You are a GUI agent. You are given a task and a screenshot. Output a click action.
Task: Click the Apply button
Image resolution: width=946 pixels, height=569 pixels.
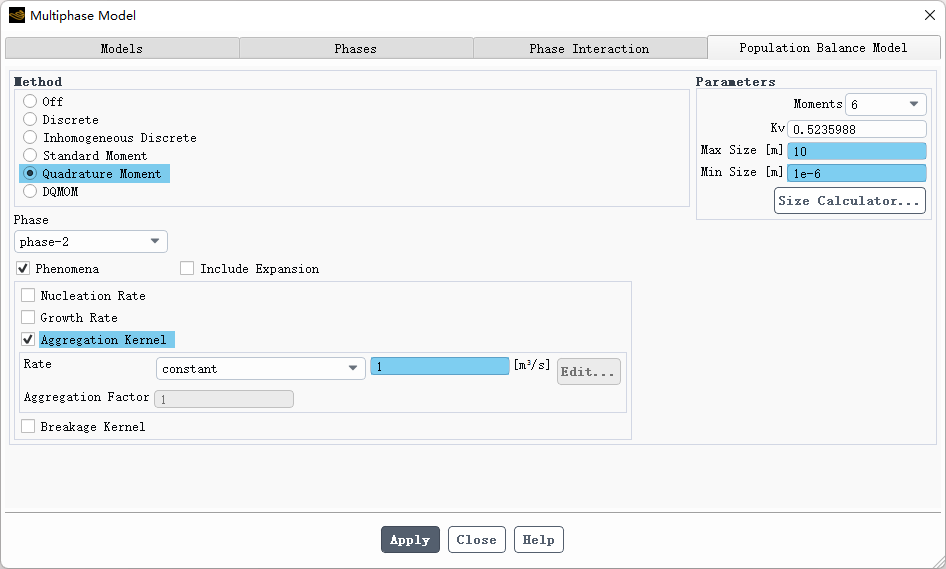coord(410,540)
